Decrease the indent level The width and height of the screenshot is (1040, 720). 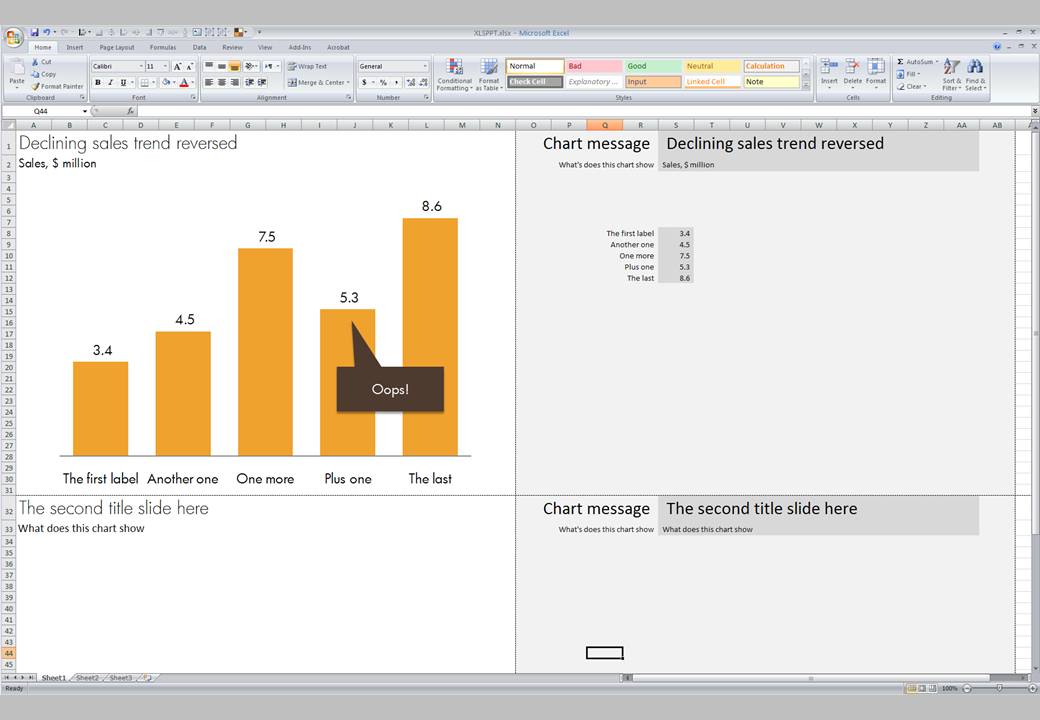pyautogui.click(x=249, y=82)
